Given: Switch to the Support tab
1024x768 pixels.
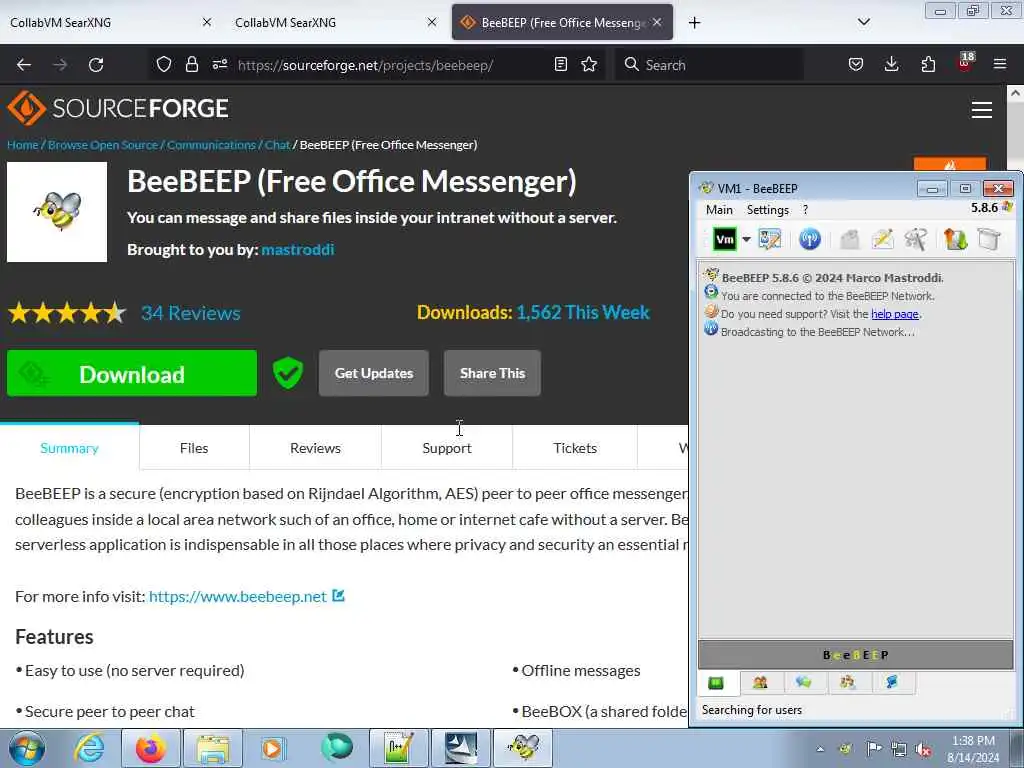Looking at the screenshot, I should click(x=447, y=448).
